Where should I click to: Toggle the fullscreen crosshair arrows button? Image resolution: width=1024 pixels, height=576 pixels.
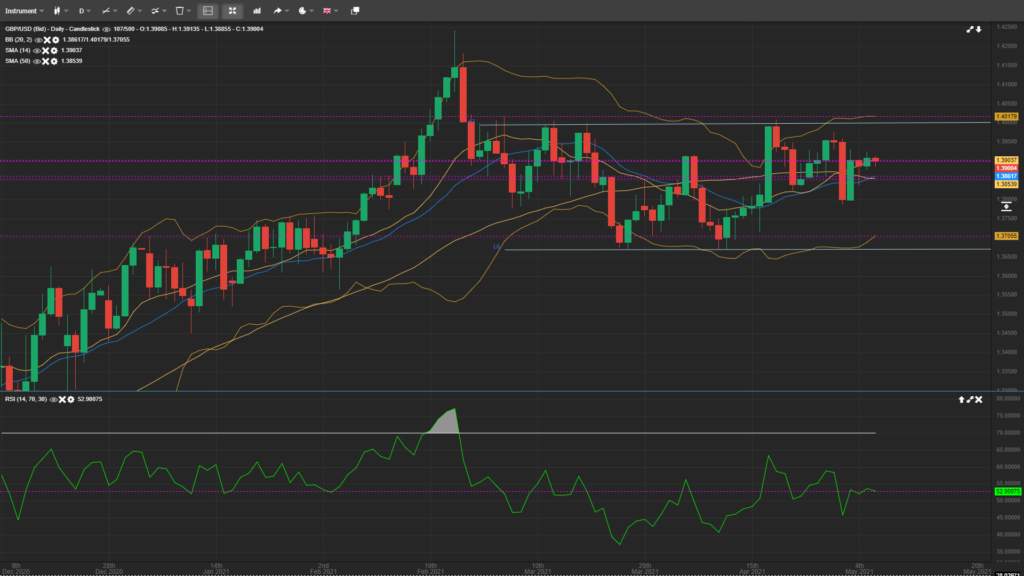tap(232, 10)
